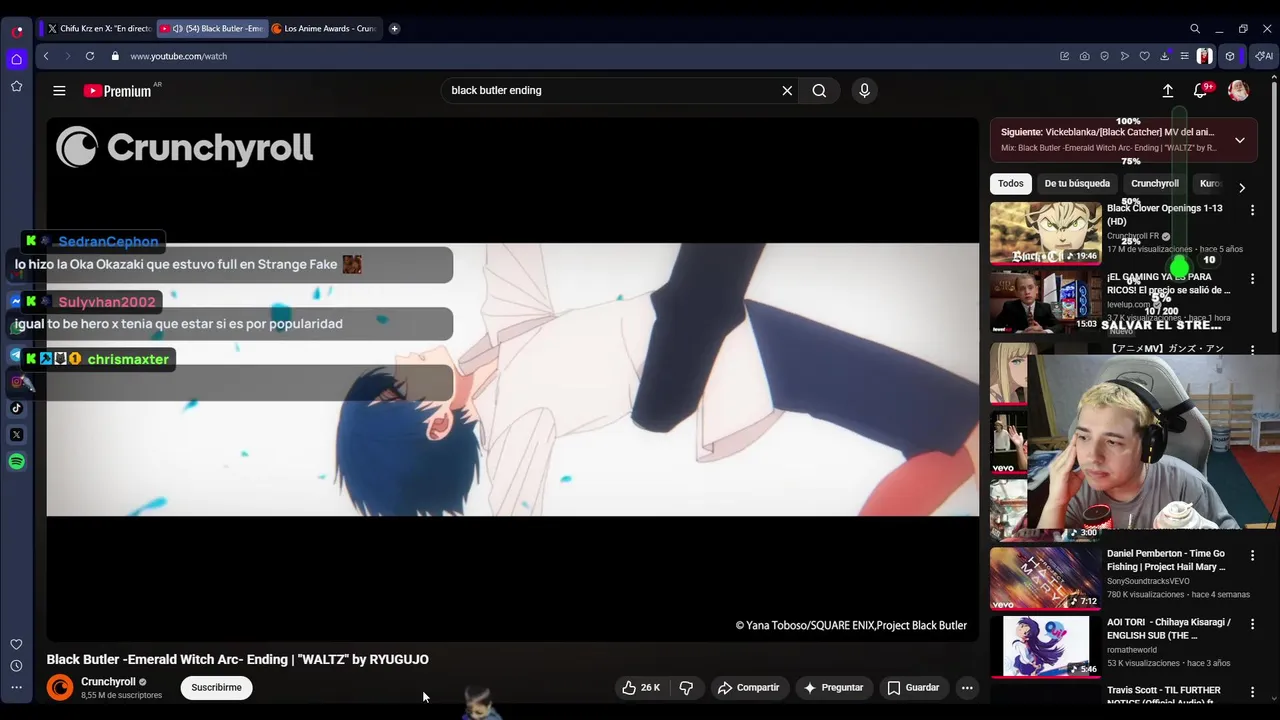Open the video's three-dots more actions menu
1280x720 pixels.
click(967, 688)
